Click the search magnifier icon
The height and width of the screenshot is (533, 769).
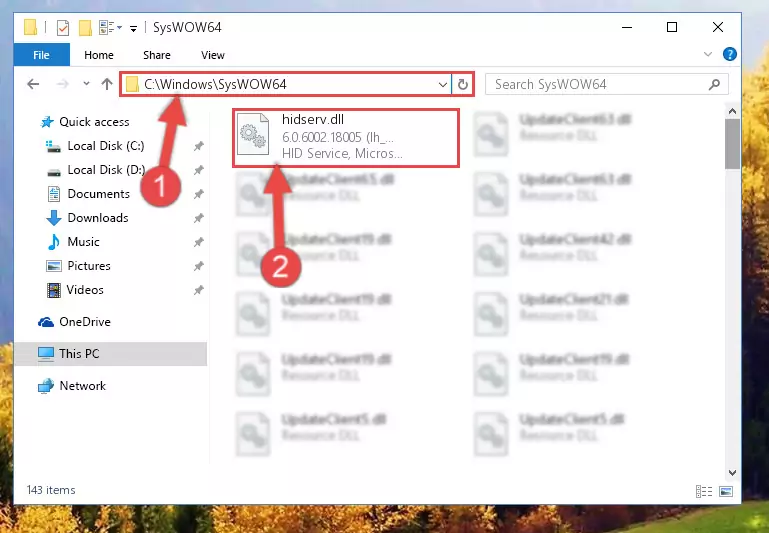click(x=714, y=84)
